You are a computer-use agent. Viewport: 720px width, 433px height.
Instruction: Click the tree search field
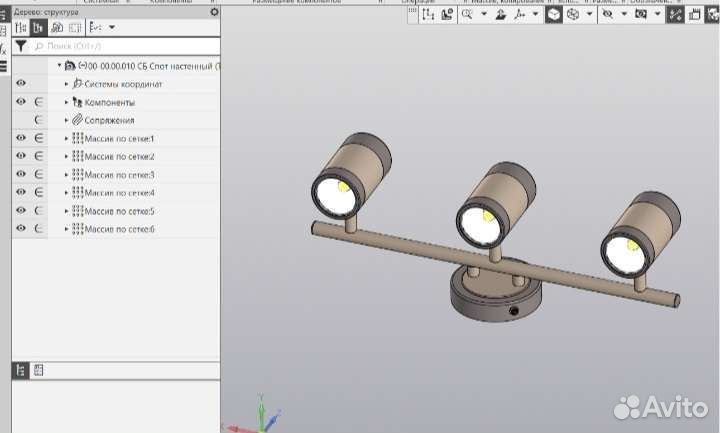120,46
